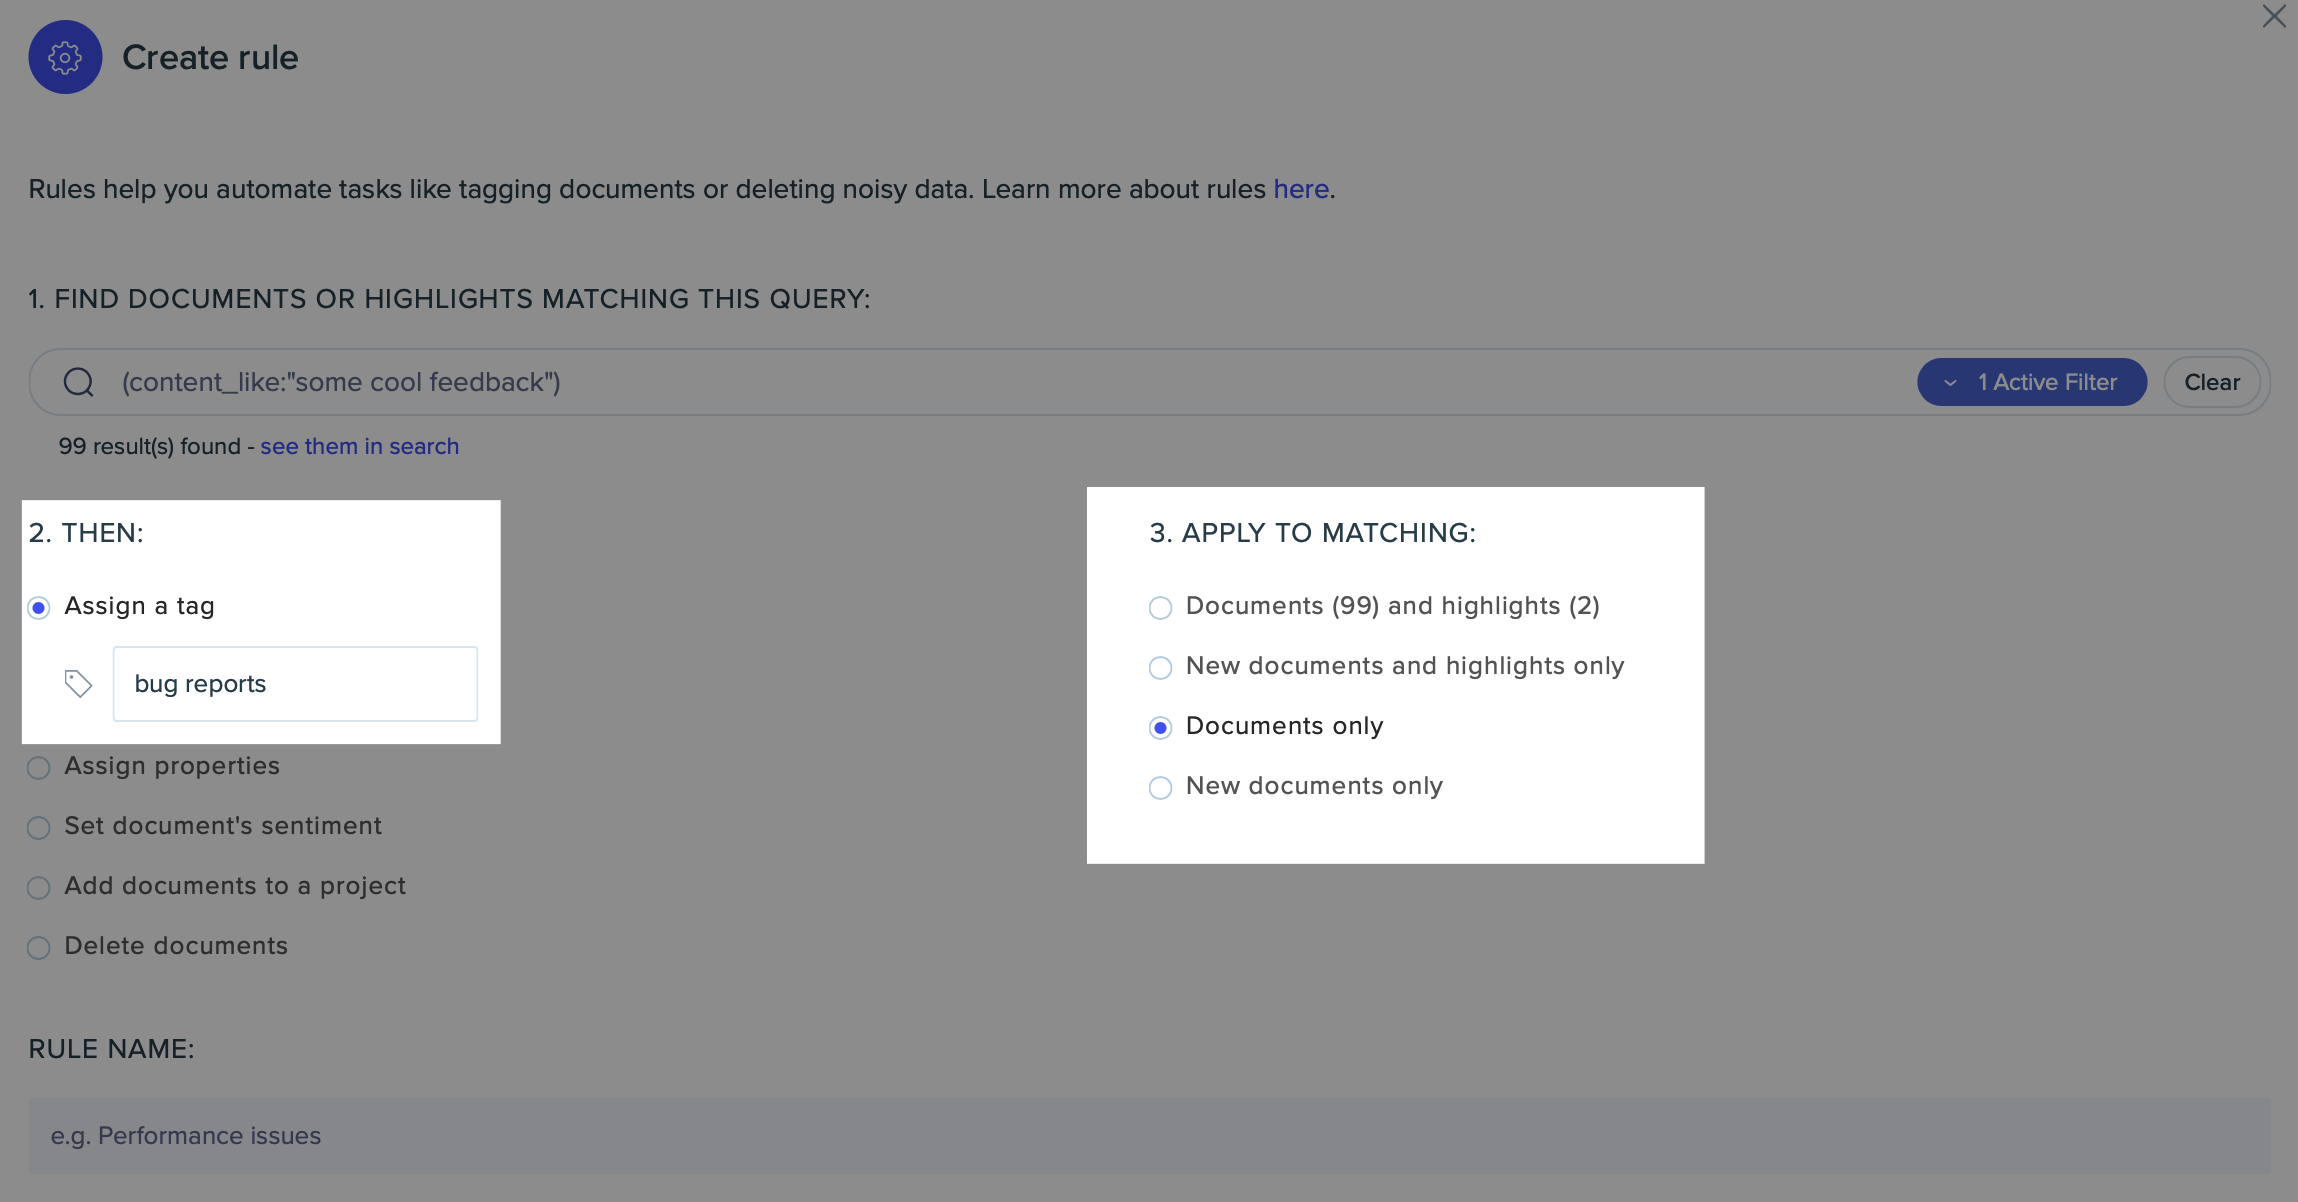Close the Create rule dialog
Image resolution: width=2298 pixels, height=1202 pixels.
[x=2274, y=16]
